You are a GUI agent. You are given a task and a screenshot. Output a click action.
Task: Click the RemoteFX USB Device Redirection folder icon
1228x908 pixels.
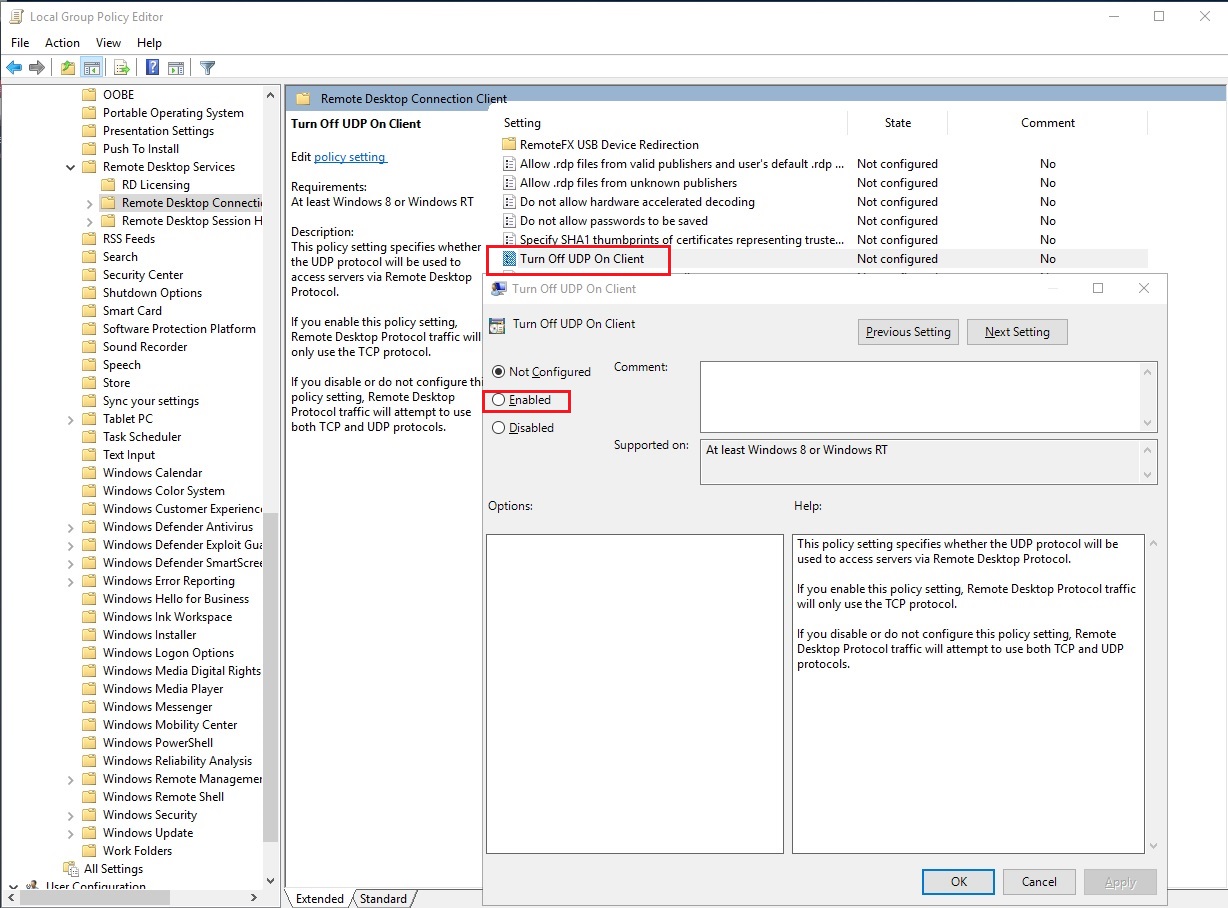(x=509, y=144)
